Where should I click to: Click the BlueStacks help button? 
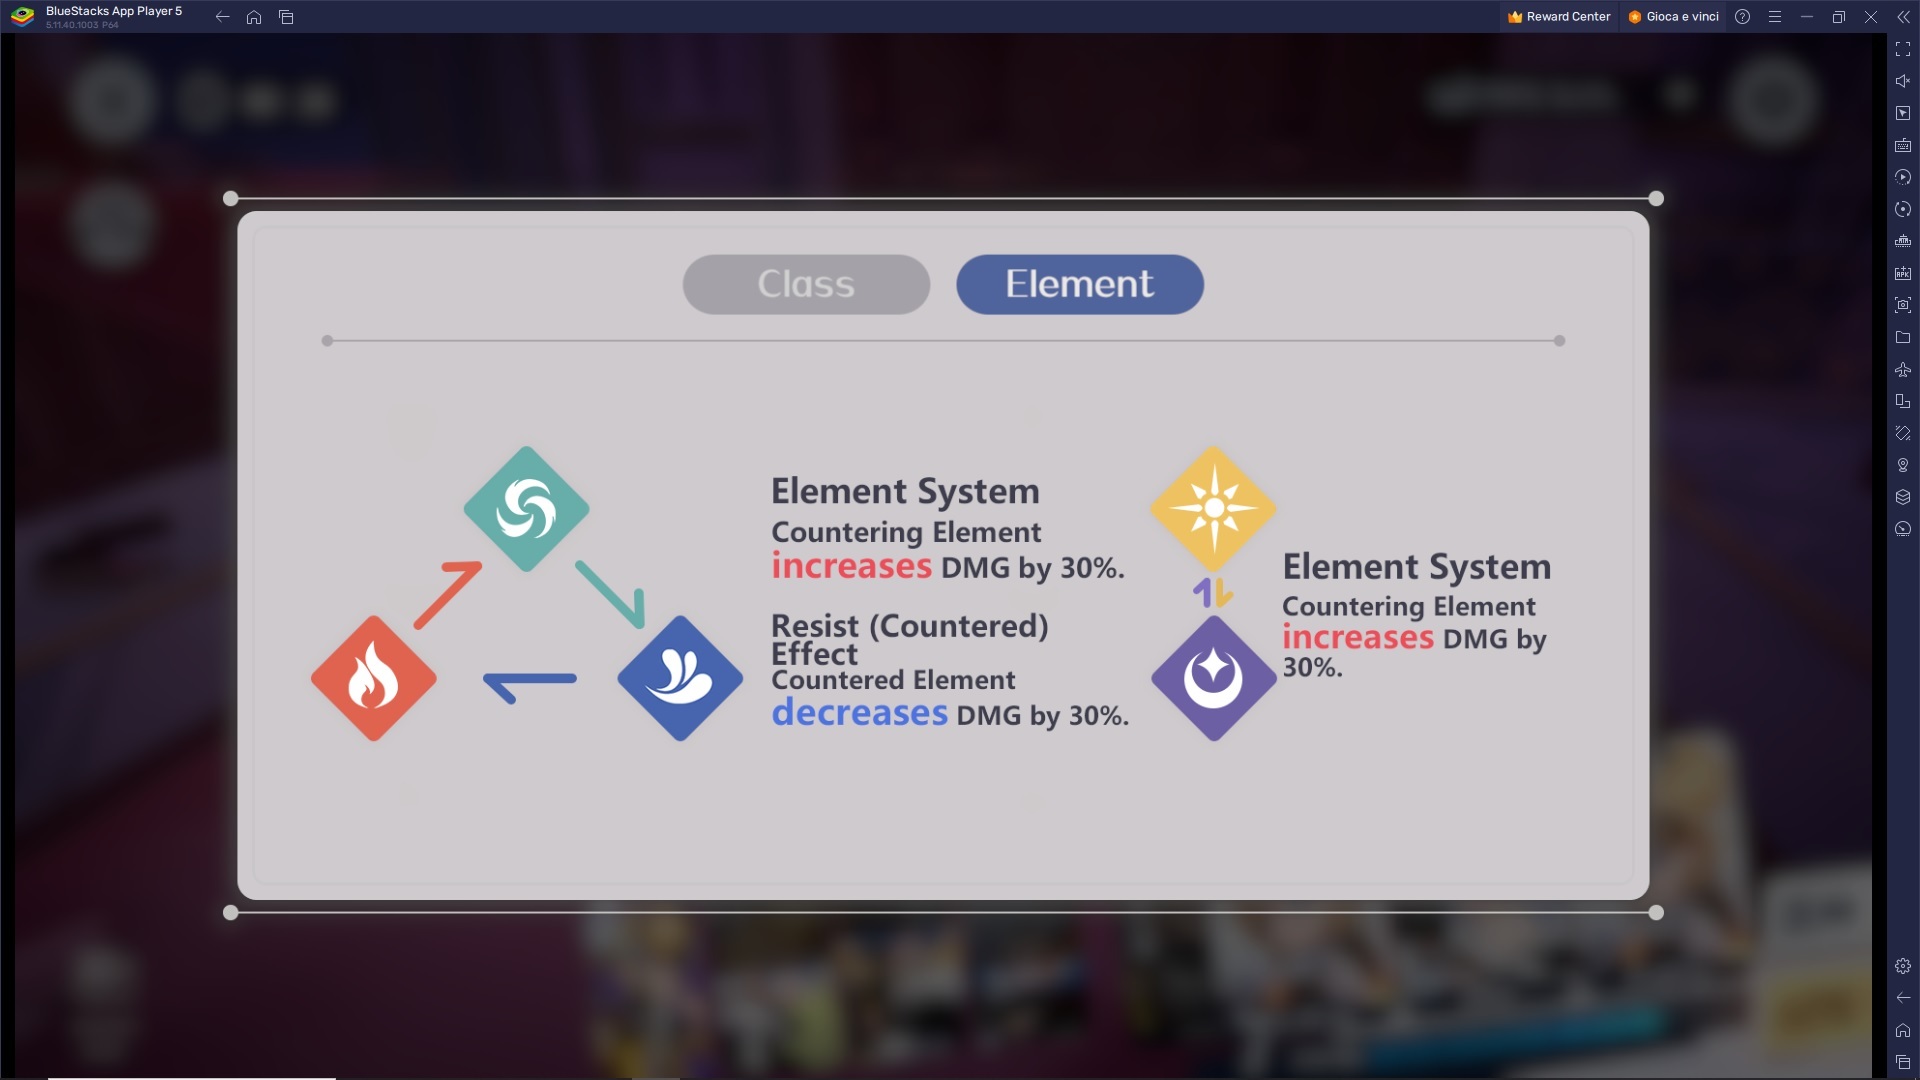click(1742, 16)
